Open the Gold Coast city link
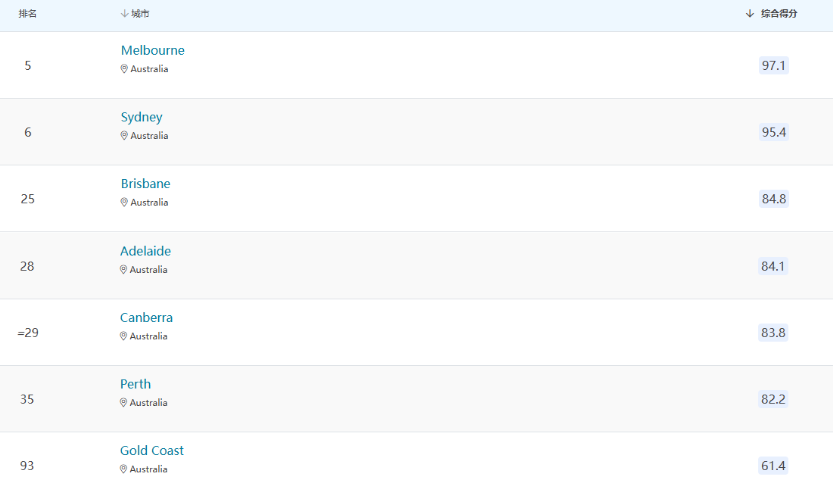 pyautogui.click(x=151, y=450)
